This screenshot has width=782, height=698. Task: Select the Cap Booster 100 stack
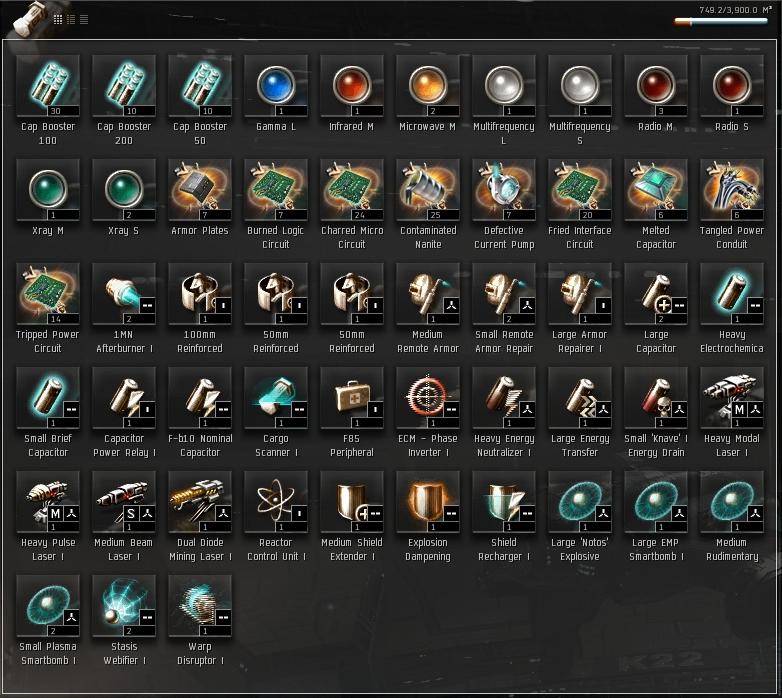[48, 86]
